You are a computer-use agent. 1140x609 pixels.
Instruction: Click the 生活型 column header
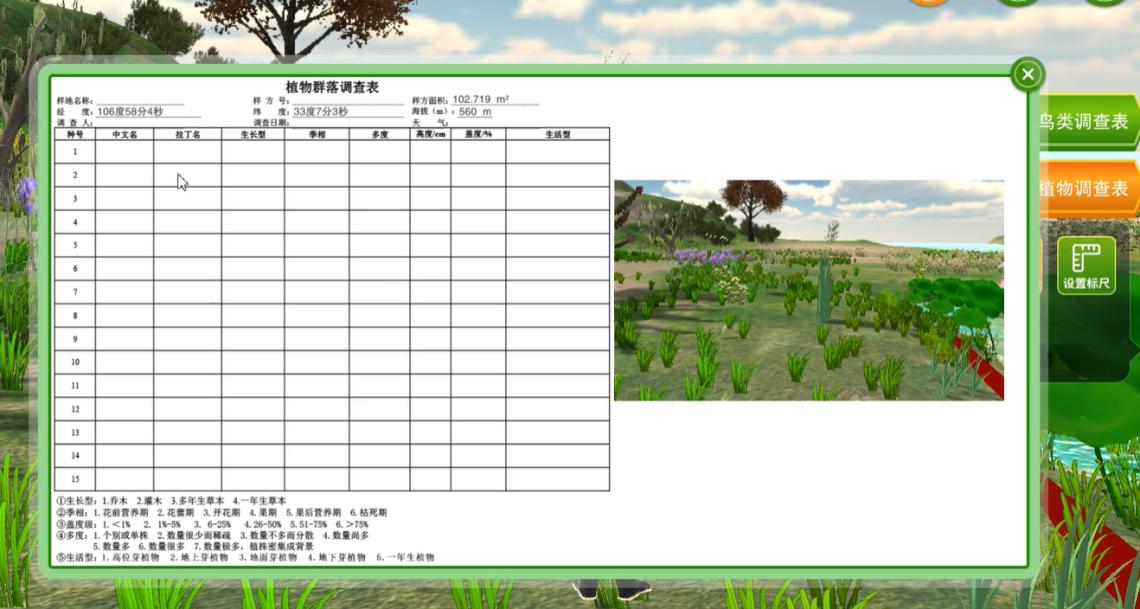[558, 134]
